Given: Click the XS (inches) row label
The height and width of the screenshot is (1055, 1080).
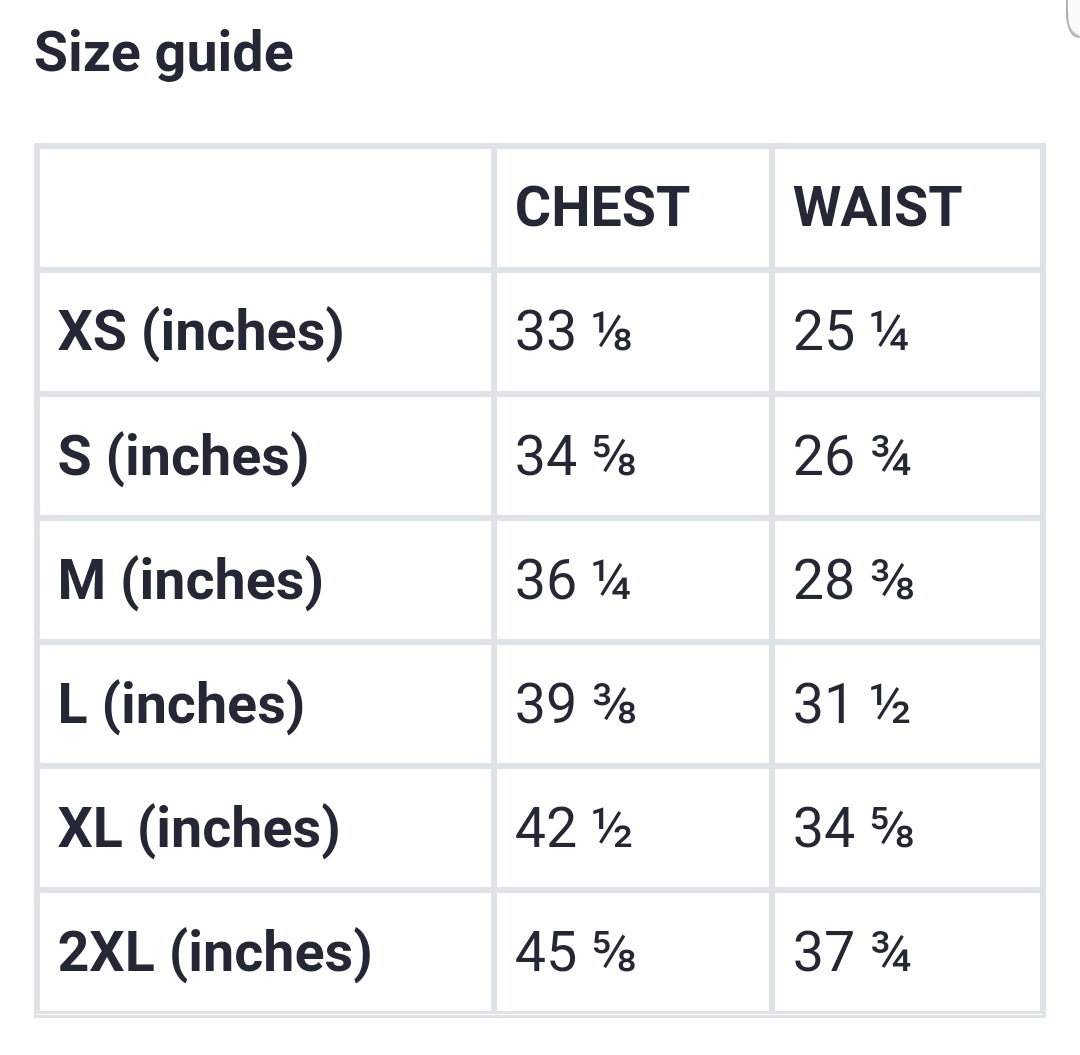Looking at the screenshot, I should pos(201,331).
